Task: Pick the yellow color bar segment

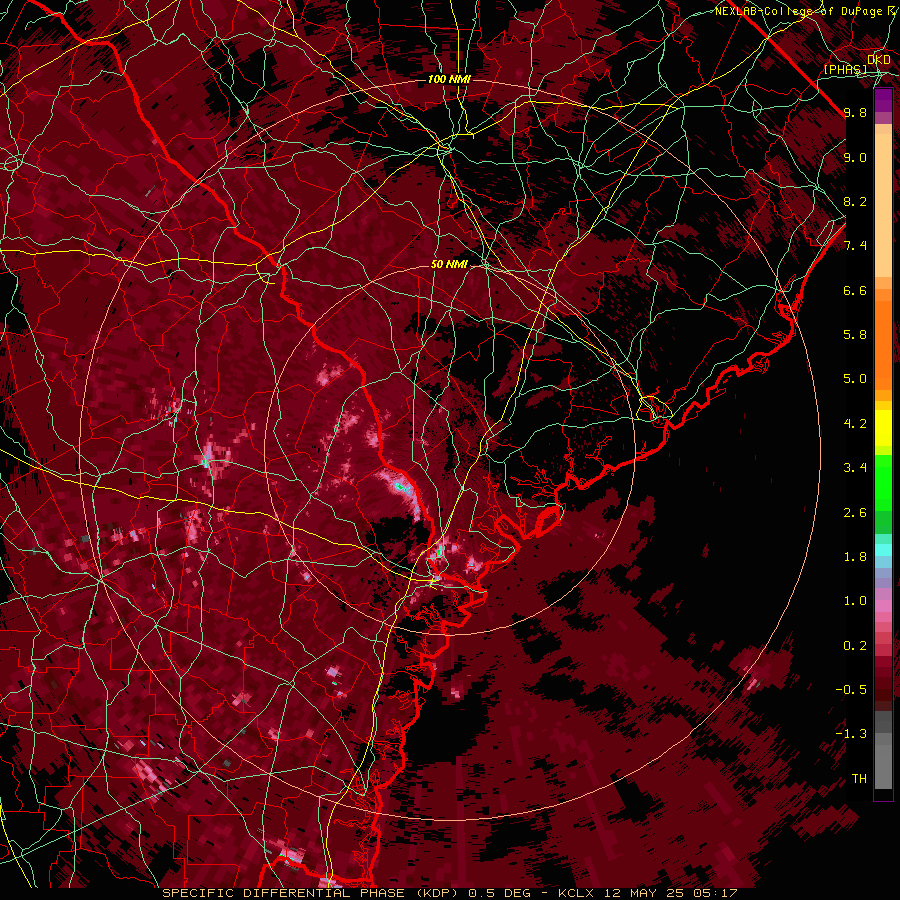Action: [x=883, y=428]
